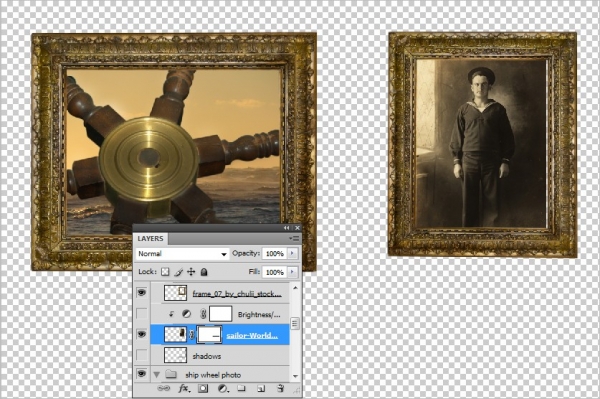Screen dimensions: 600x399
Task: Show the shadows layer
Action: (x=142, y=355)
